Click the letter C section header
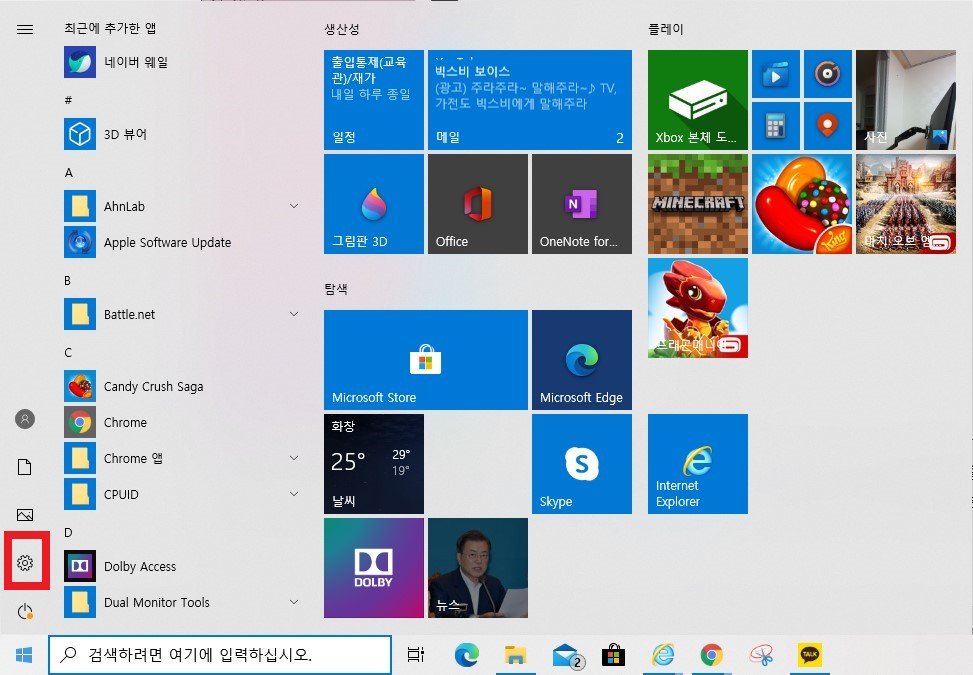Image resolution: width=973 pixels, height=675 pixels. 68,352
